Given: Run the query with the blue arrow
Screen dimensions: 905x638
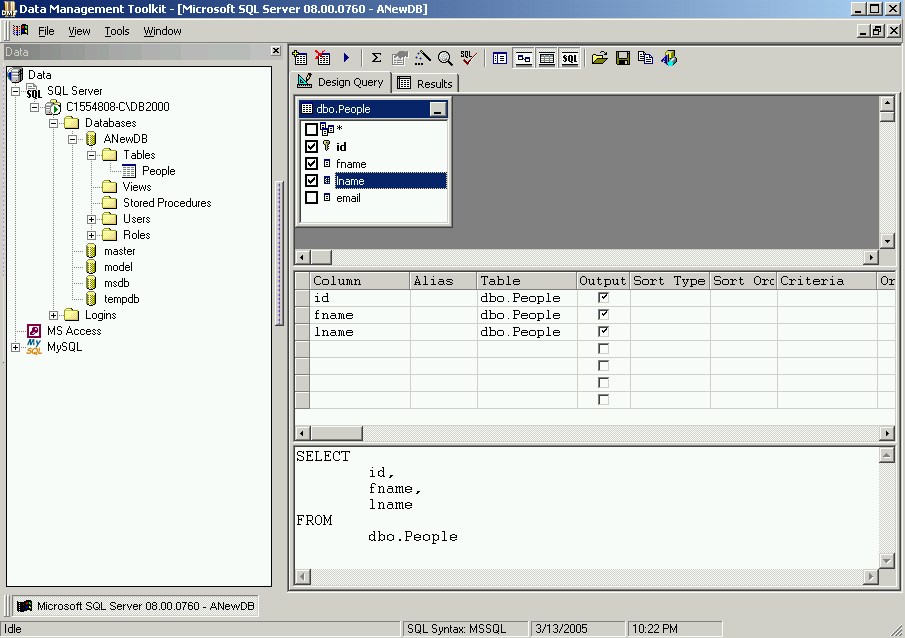Looking at the screenshot, I should click(346, 58).
